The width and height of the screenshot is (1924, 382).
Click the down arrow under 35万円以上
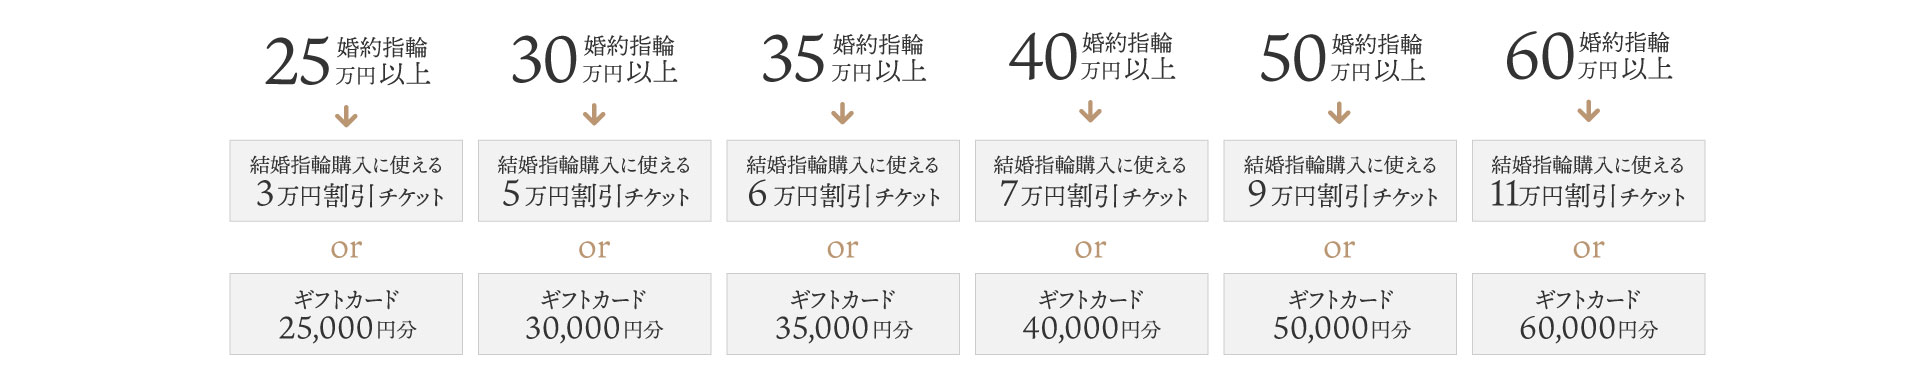[843, 115]
